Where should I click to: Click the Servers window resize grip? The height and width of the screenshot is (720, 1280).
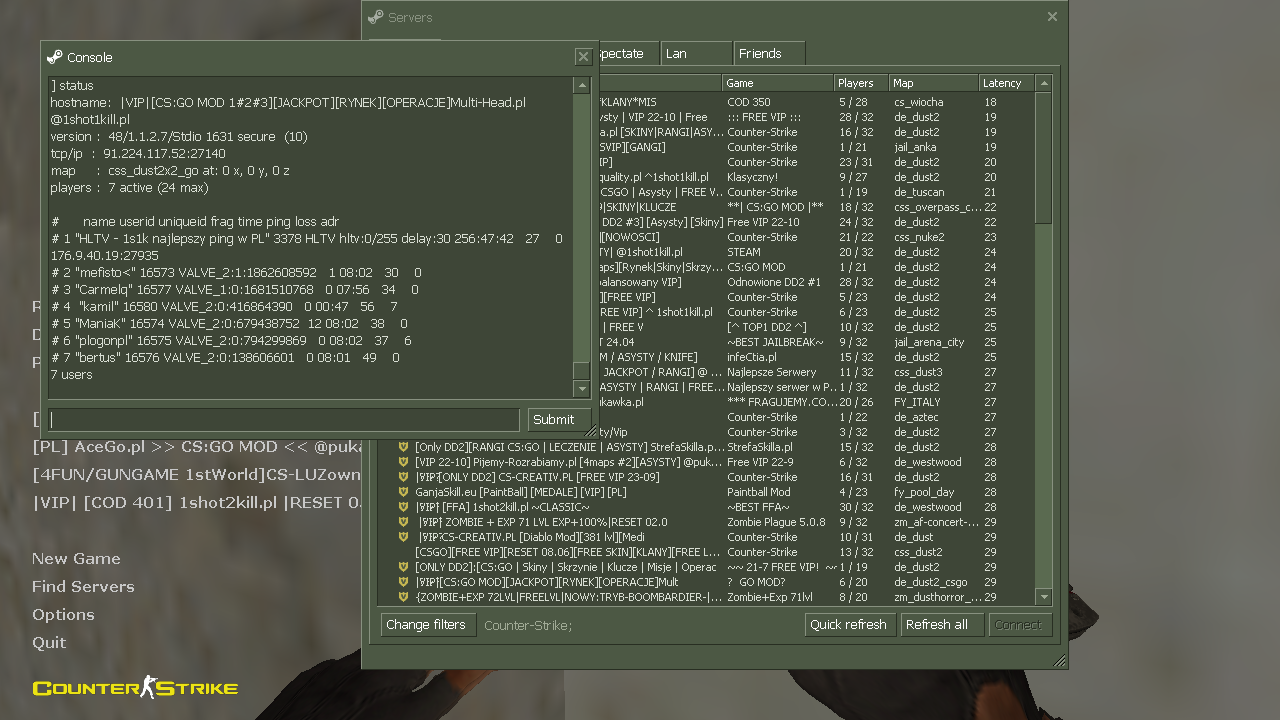click(1059, 660)
